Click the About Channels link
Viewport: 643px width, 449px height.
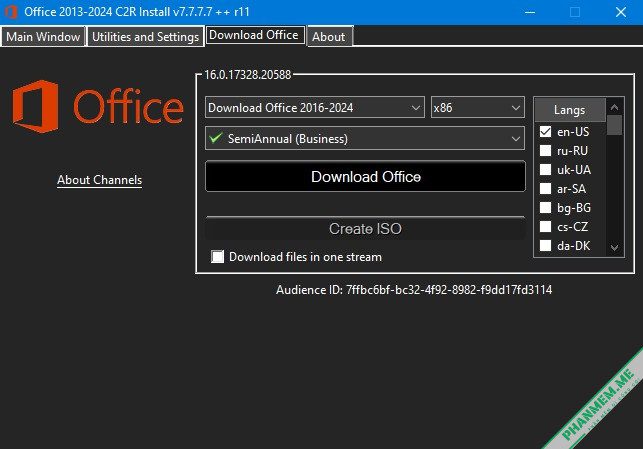100,180
